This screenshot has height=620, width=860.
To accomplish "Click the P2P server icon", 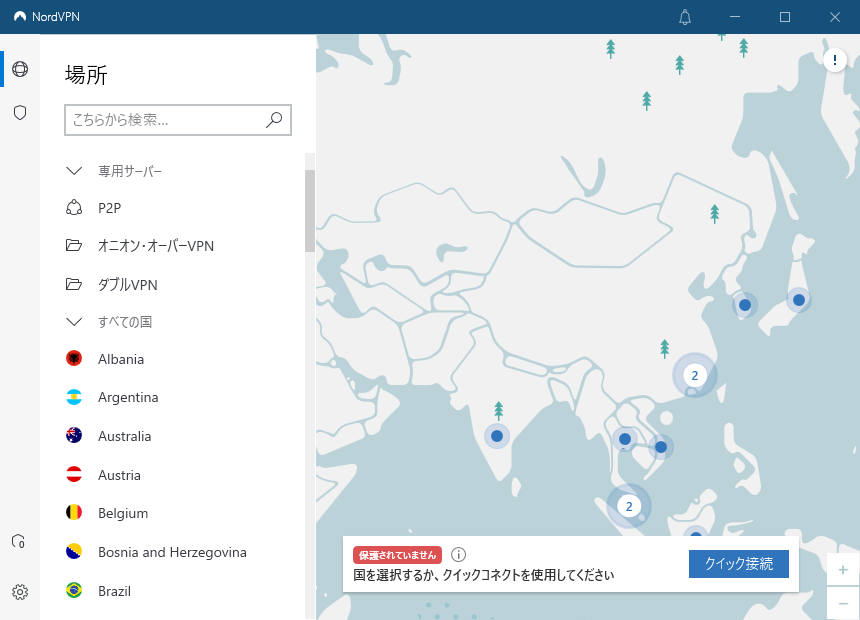I will coord(74,208).
